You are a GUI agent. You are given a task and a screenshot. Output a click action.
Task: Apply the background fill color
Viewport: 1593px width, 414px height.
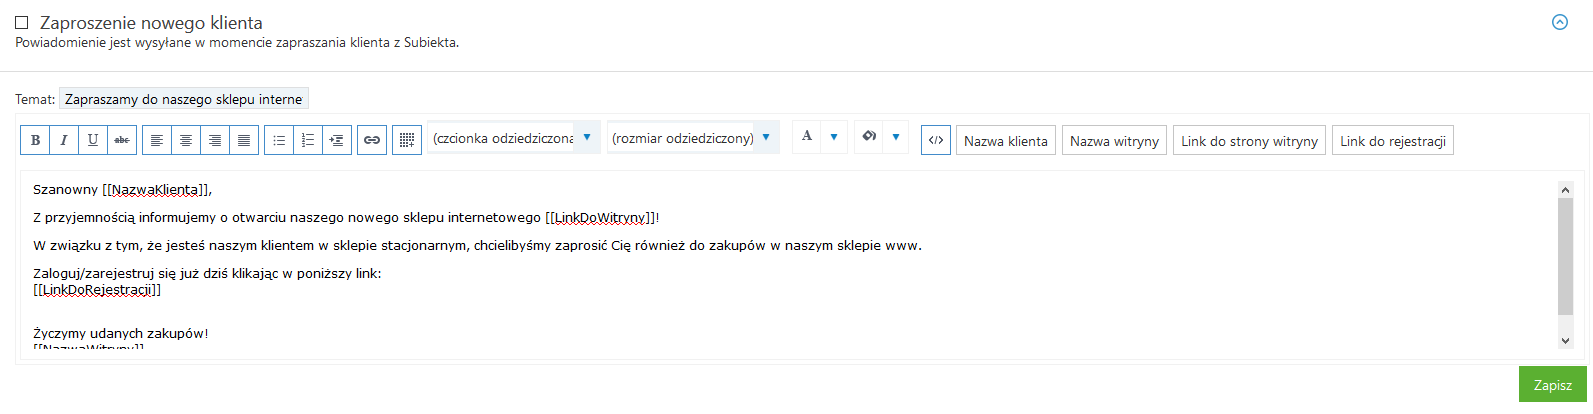point(869,137)
